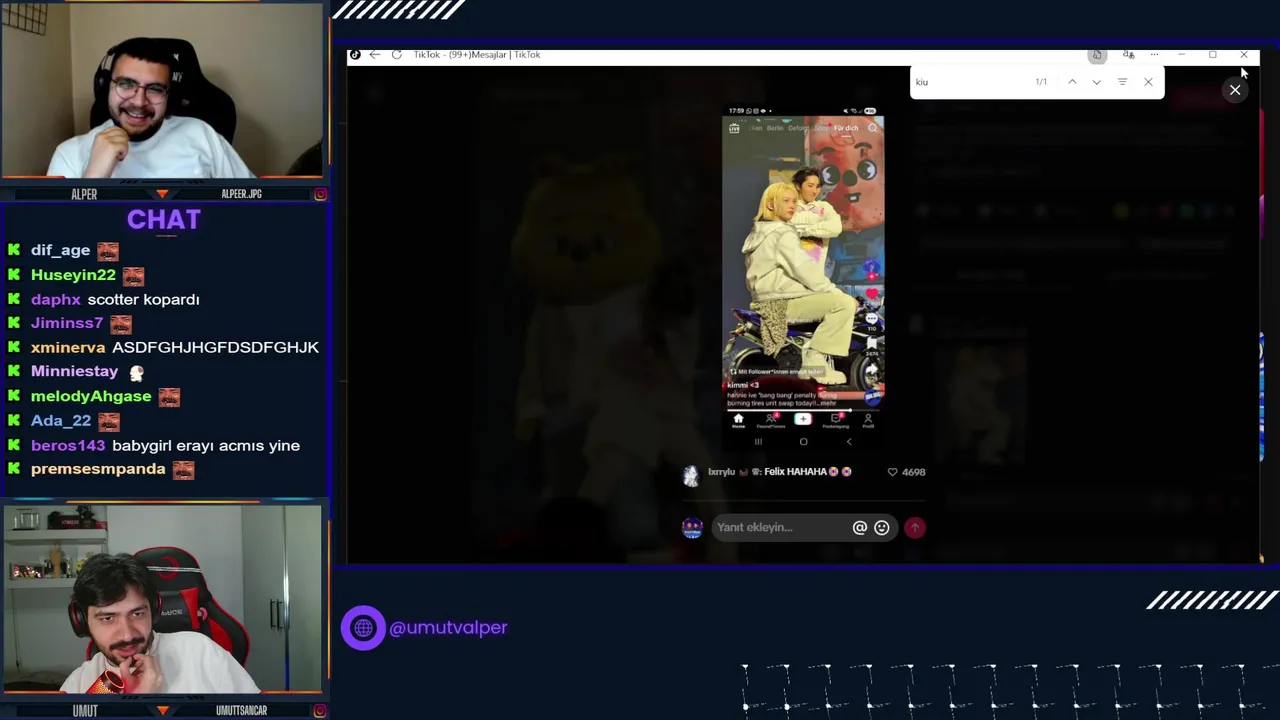Screen dimensions: 1280x720
Task: Click your own avatar beside reply field
Action: [x=692, y=527]
